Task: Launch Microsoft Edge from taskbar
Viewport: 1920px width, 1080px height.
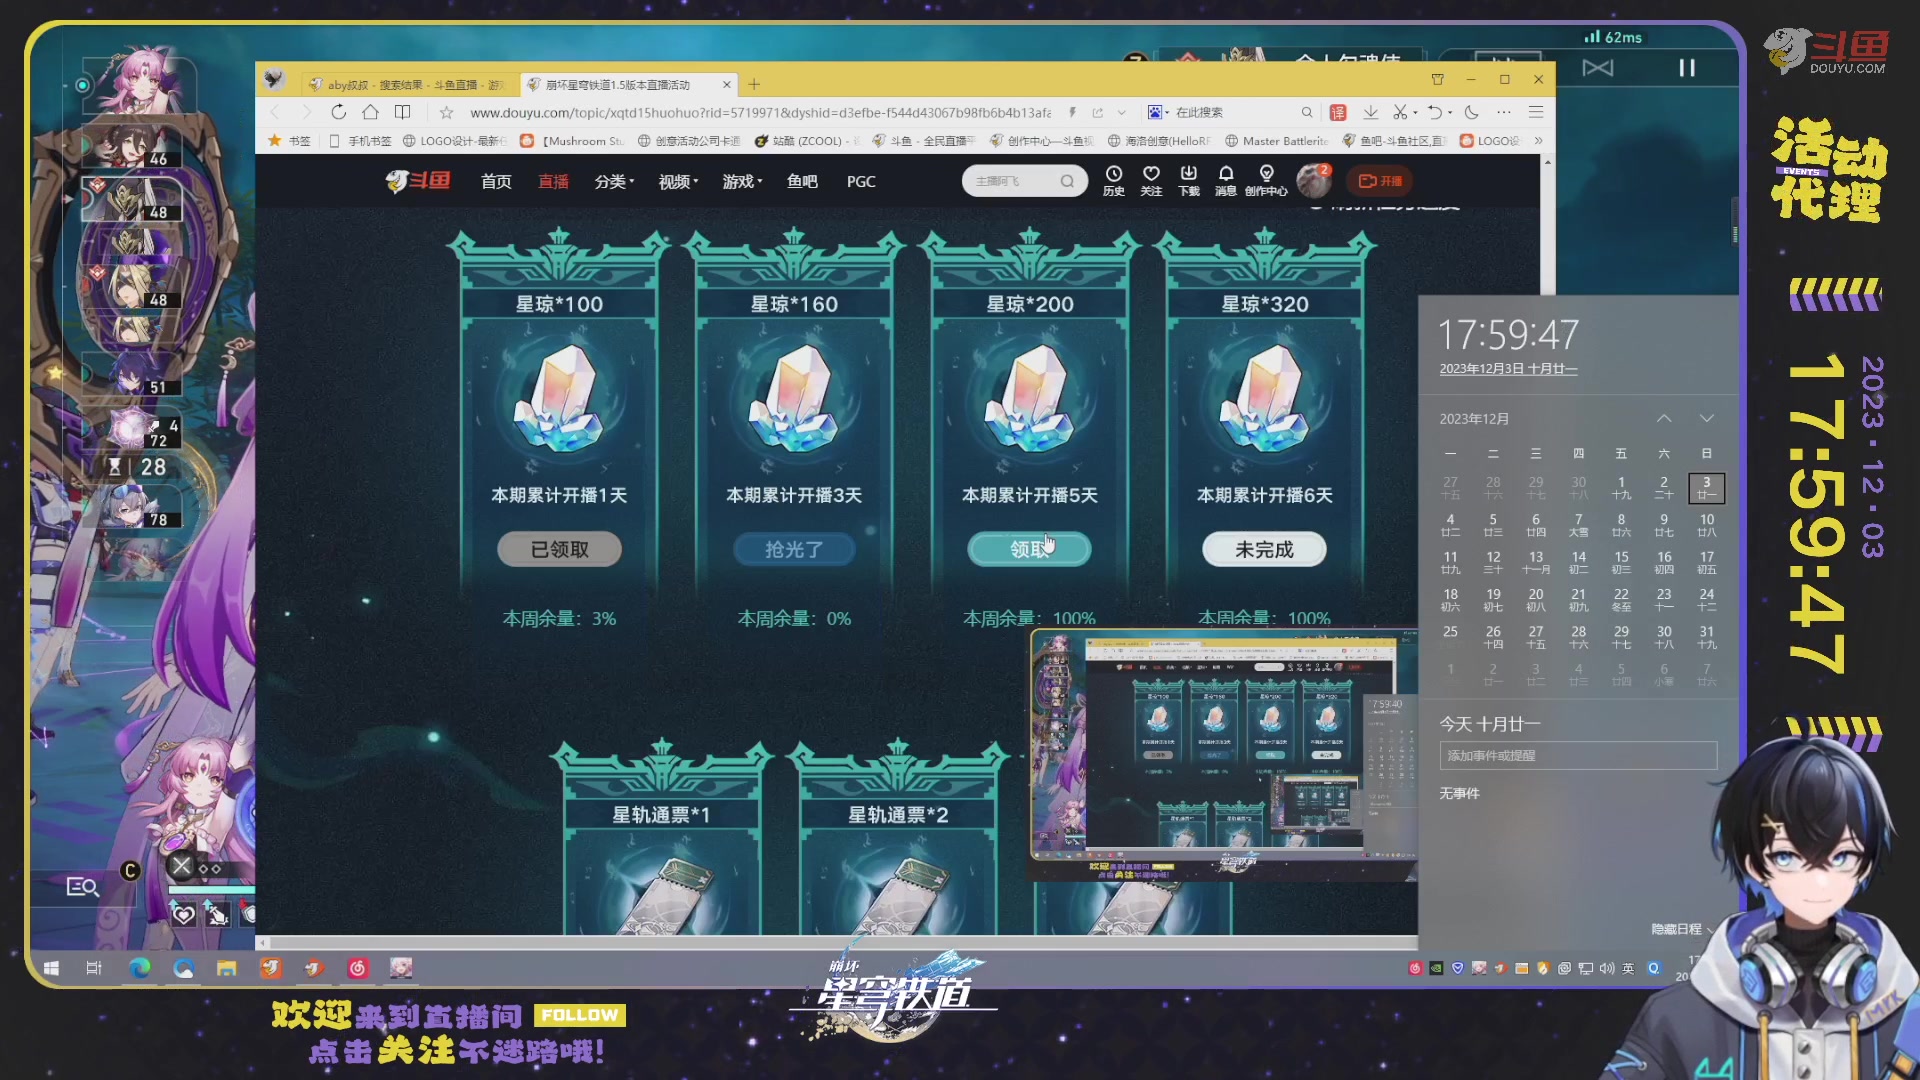Action: pyautogui.click(x=139, y=968)
